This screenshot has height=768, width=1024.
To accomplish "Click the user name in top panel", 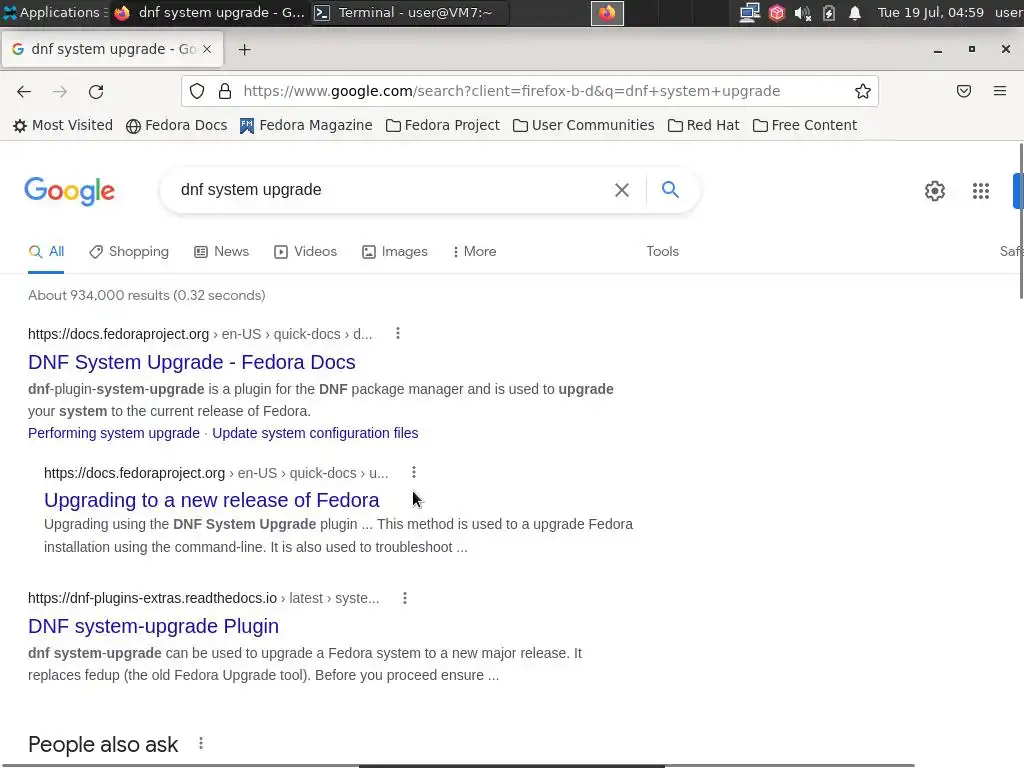I will coord(1009,12).
